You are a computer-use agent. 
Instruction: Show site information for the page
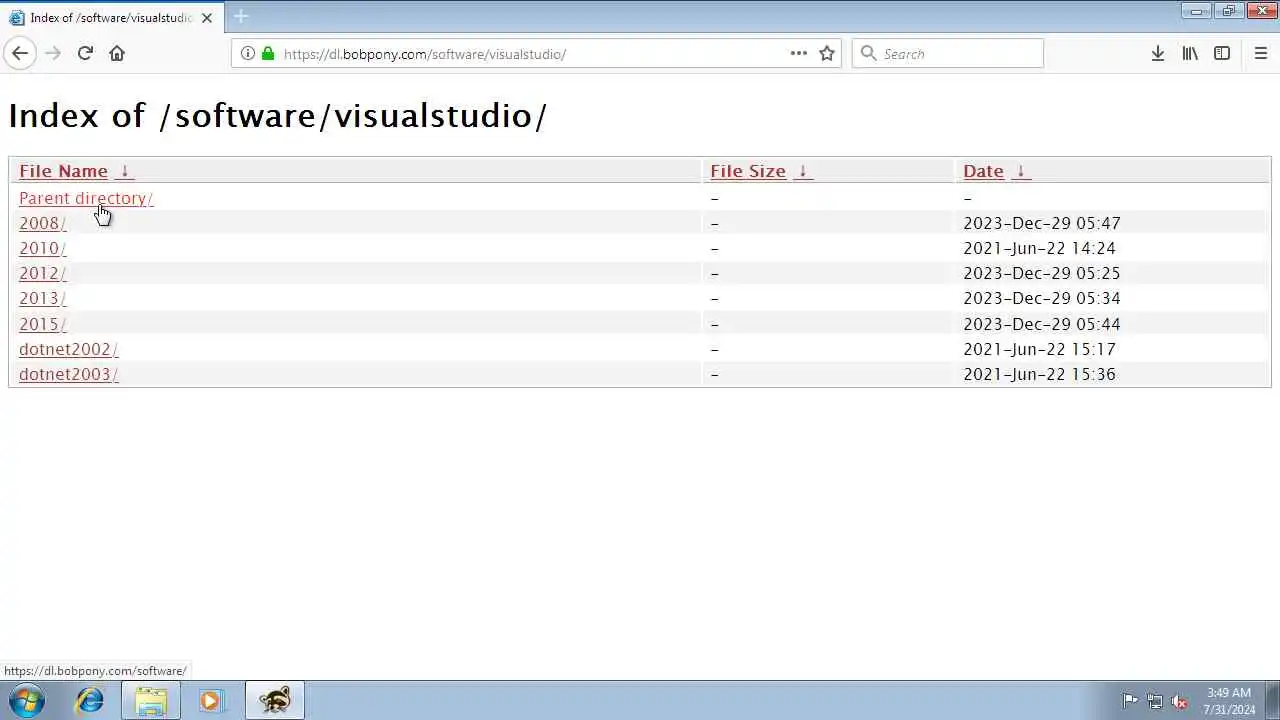click(247, 53)
